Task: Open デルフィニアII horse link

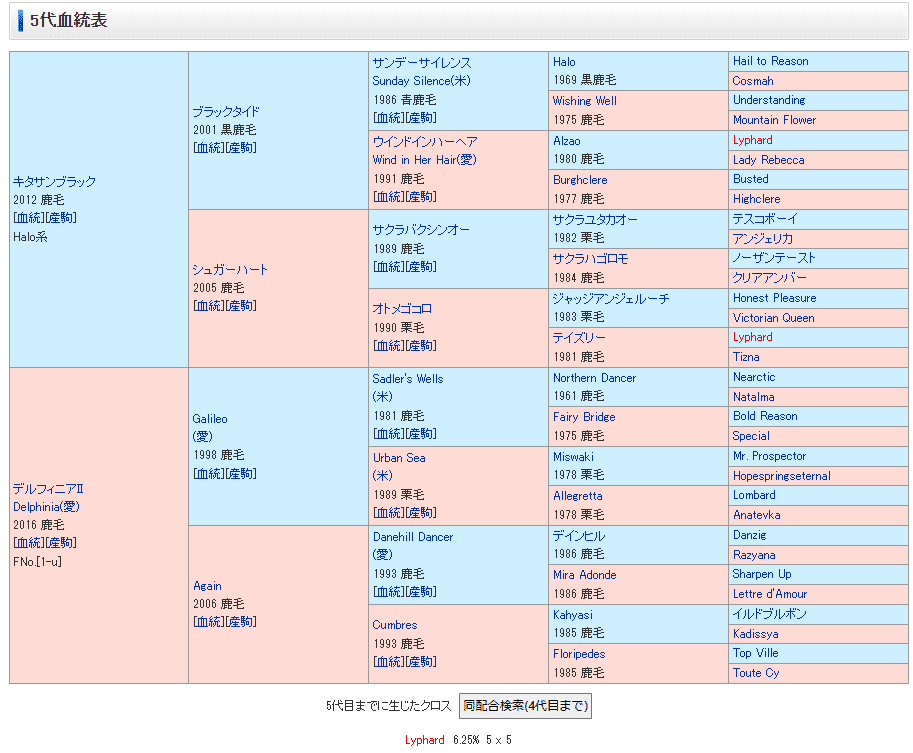Action: (48, 489)
